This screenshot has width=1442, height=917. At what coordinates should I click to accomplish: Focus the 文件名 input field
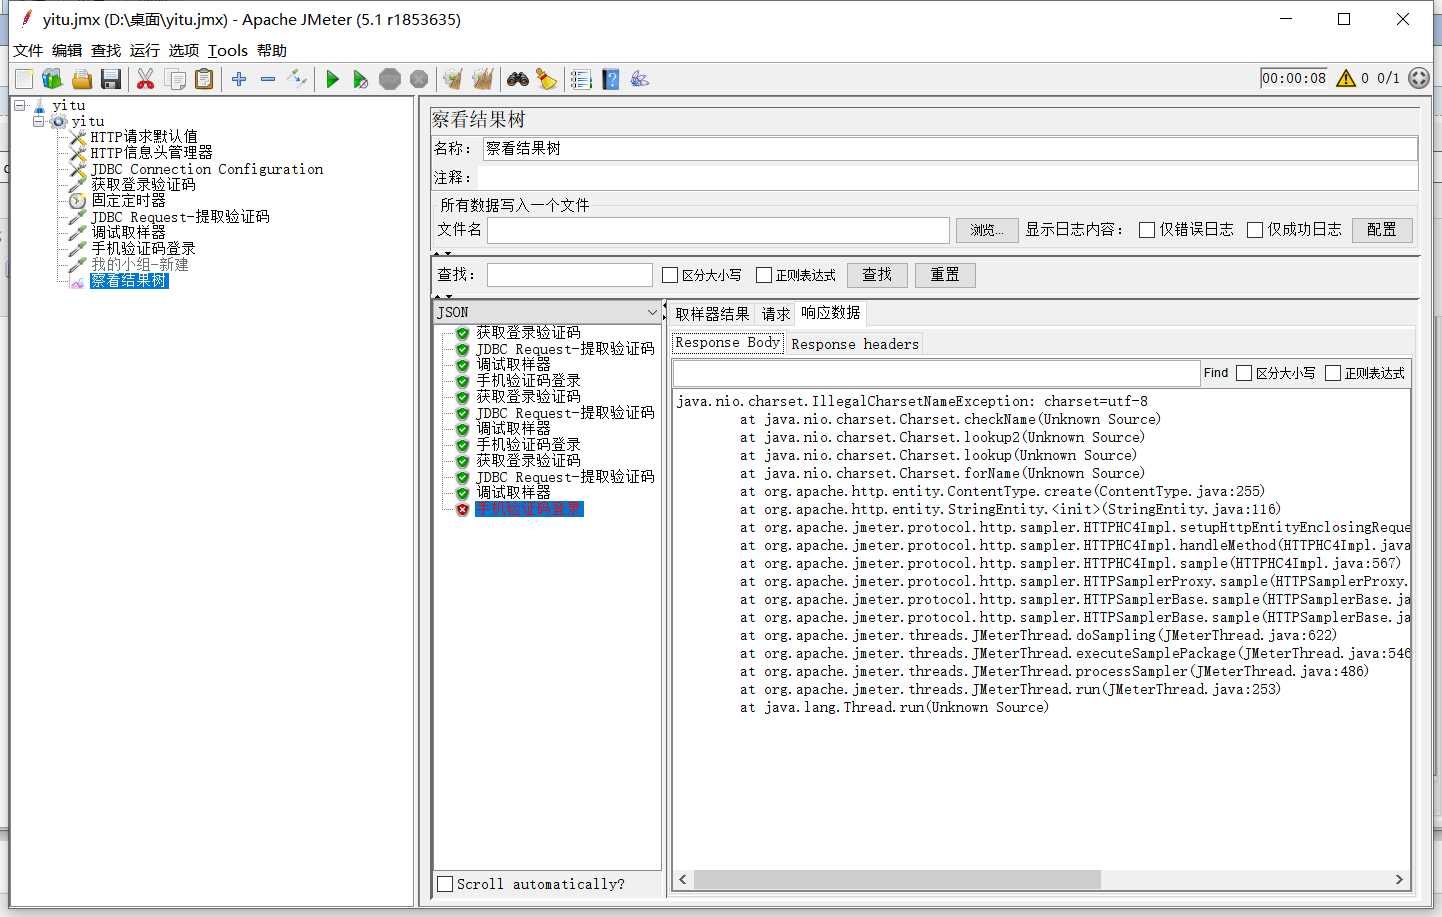[718, 230]
